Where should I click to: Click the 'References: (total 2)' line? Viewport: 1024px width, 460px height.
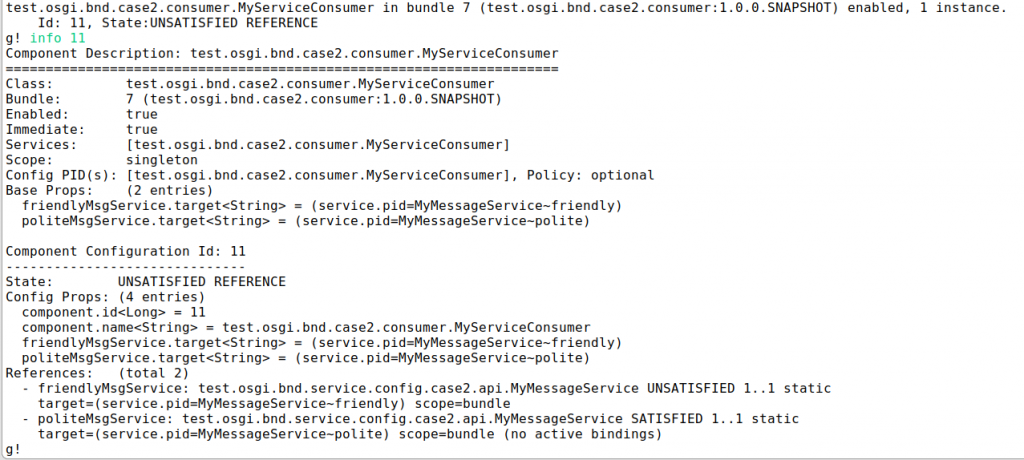tap(97, 373)
